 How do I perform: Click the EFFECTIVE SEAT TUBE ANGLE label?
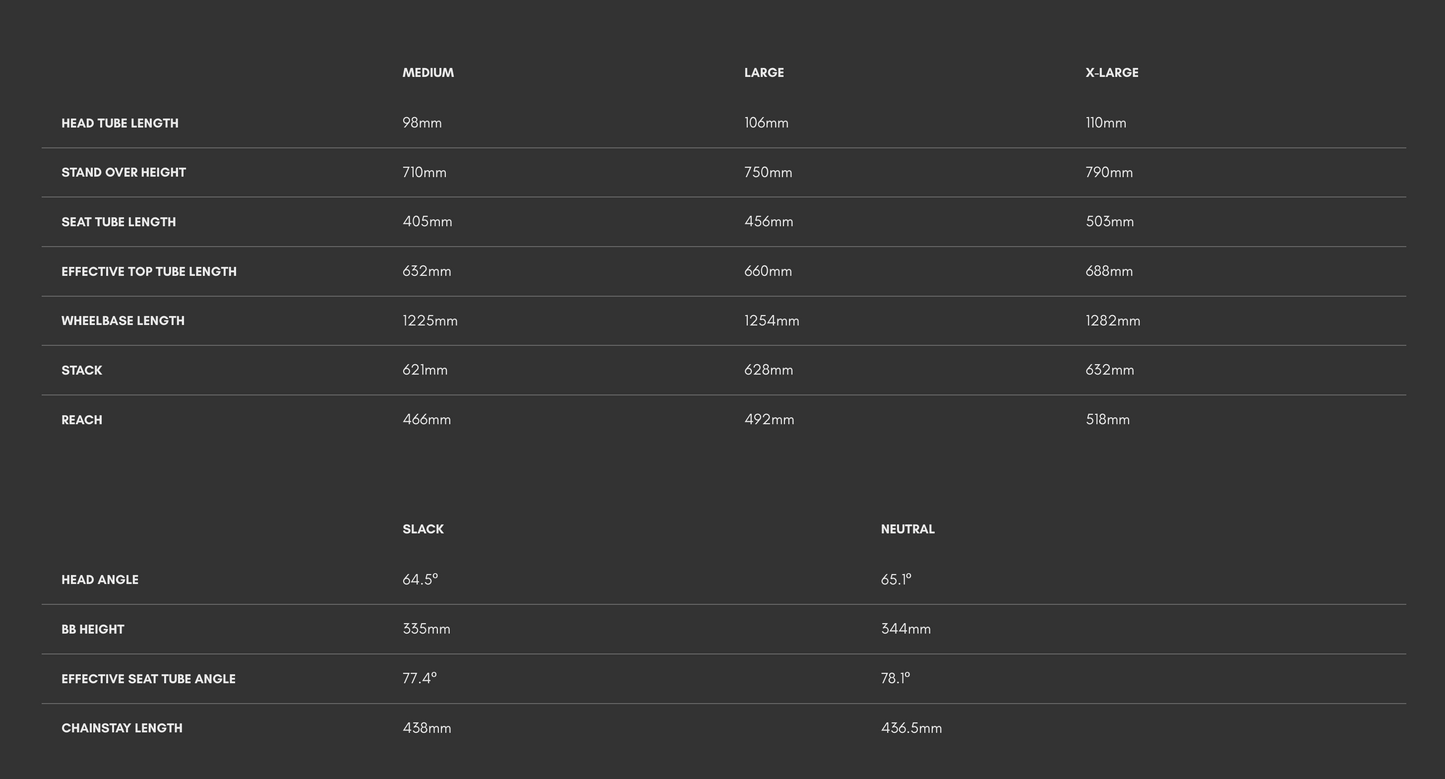pyautogui.click(x=149, y=679)
